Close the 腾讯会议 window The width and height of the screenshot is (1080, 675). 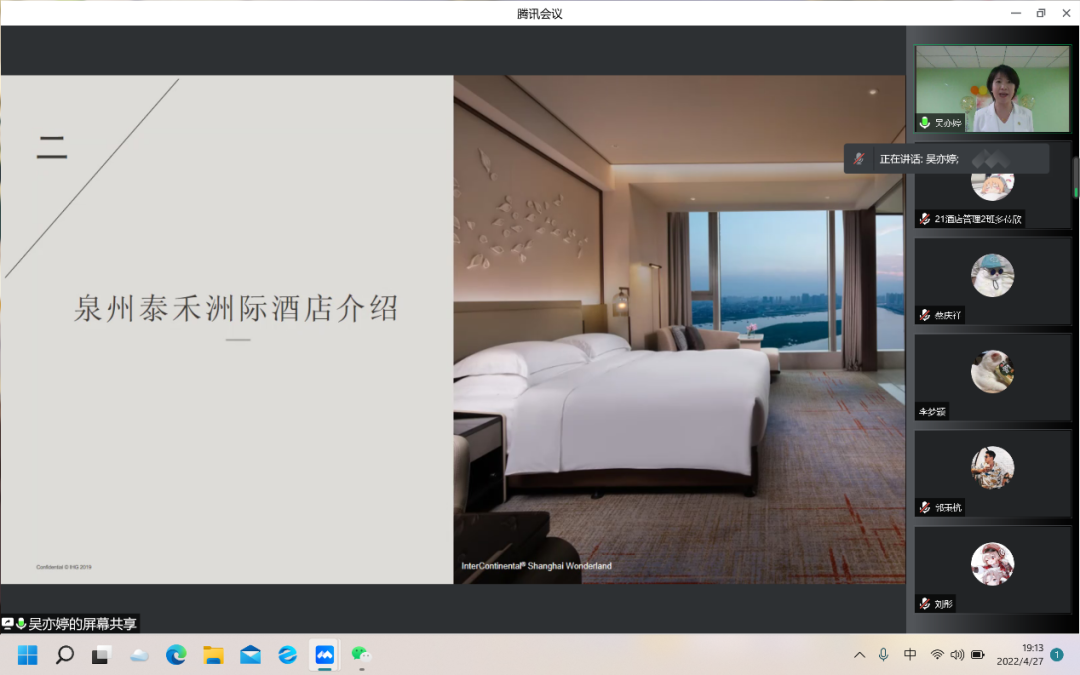pos(1066,13)
